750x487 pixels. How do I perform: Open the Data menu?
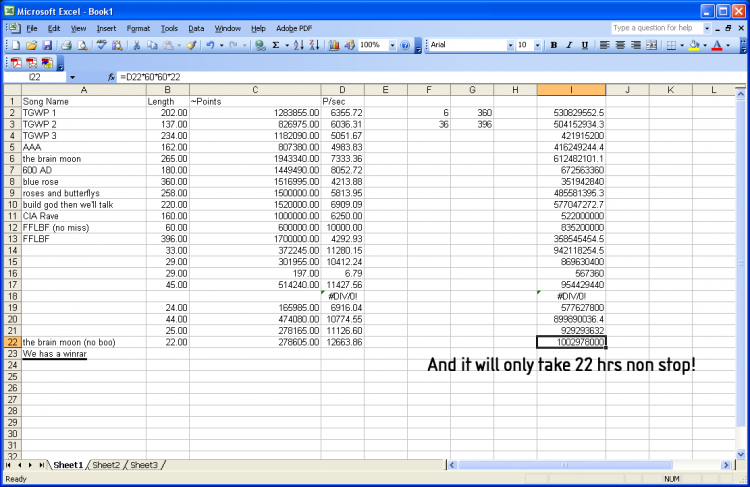(x=196, y=28)
